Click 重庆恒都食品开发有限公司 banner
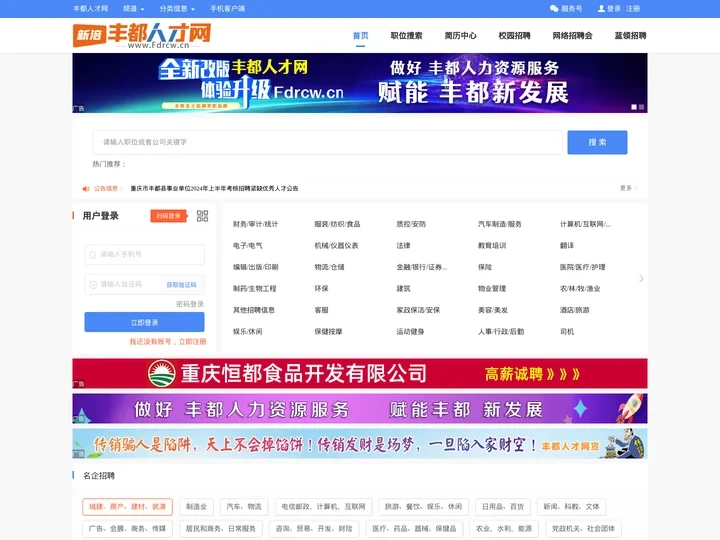The image size is (720, 540). coord(360,373)
